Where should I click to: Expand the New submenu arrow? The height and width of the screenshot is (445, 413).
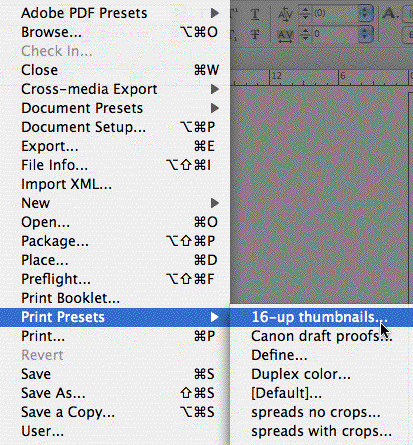[215, 203]
